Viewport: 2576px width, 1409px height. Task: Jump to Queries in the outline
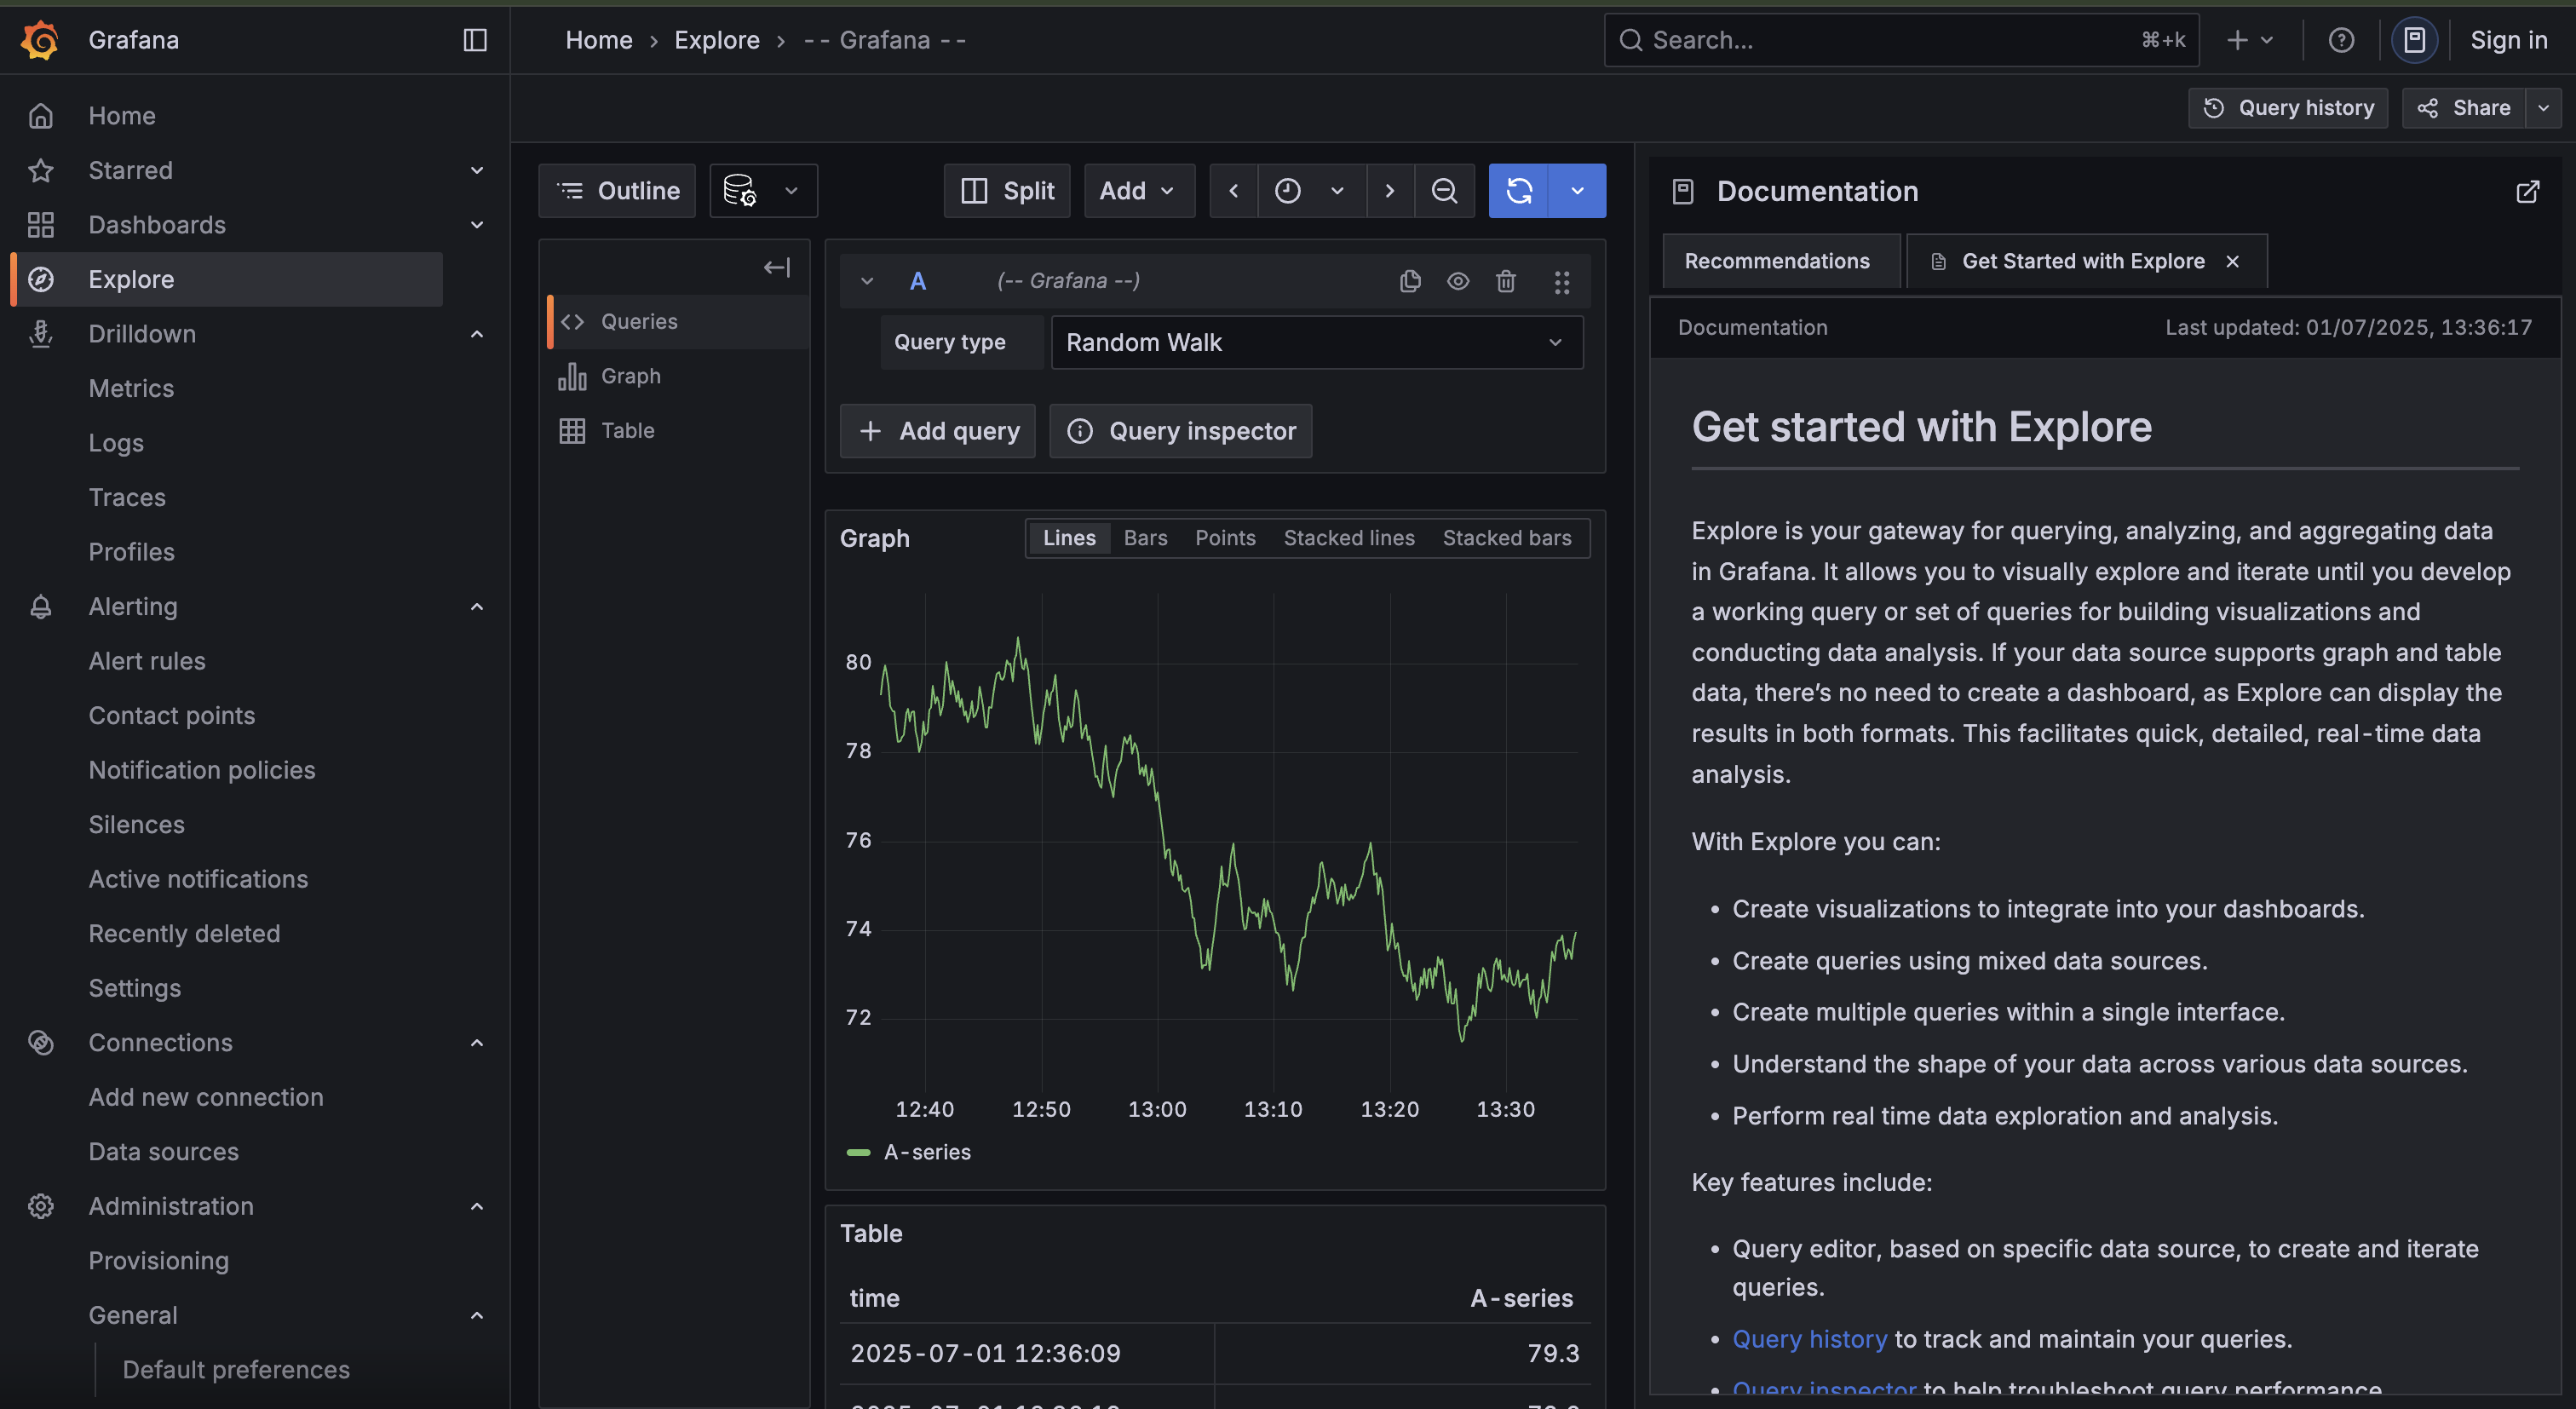coord(680,322)
